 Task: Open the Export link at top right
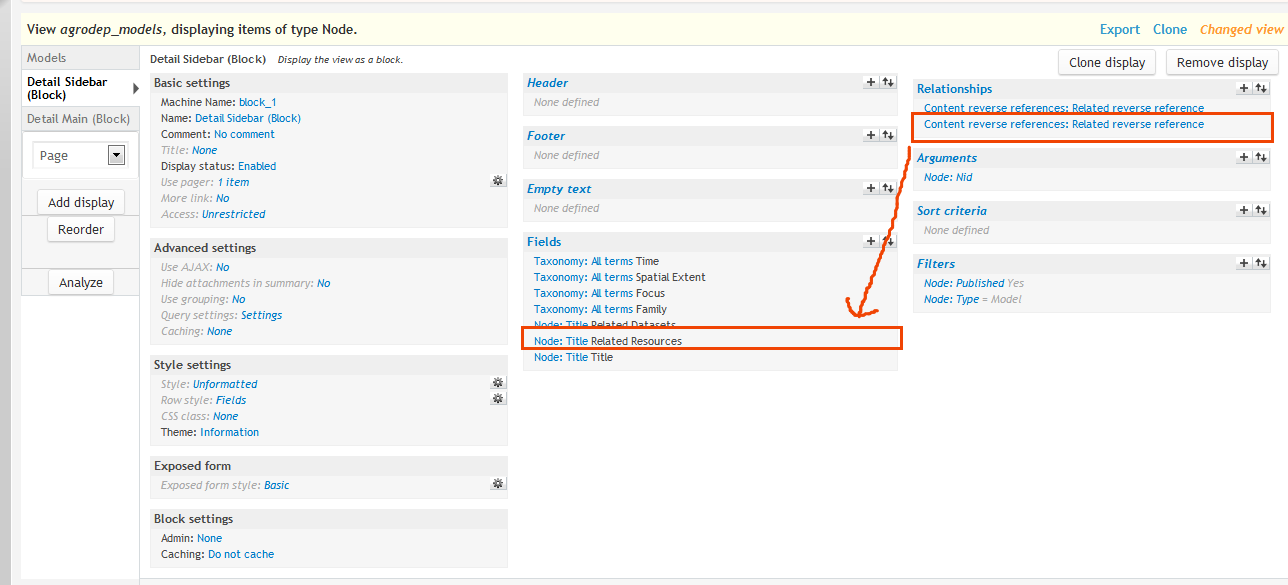(x=1119, y=30)
